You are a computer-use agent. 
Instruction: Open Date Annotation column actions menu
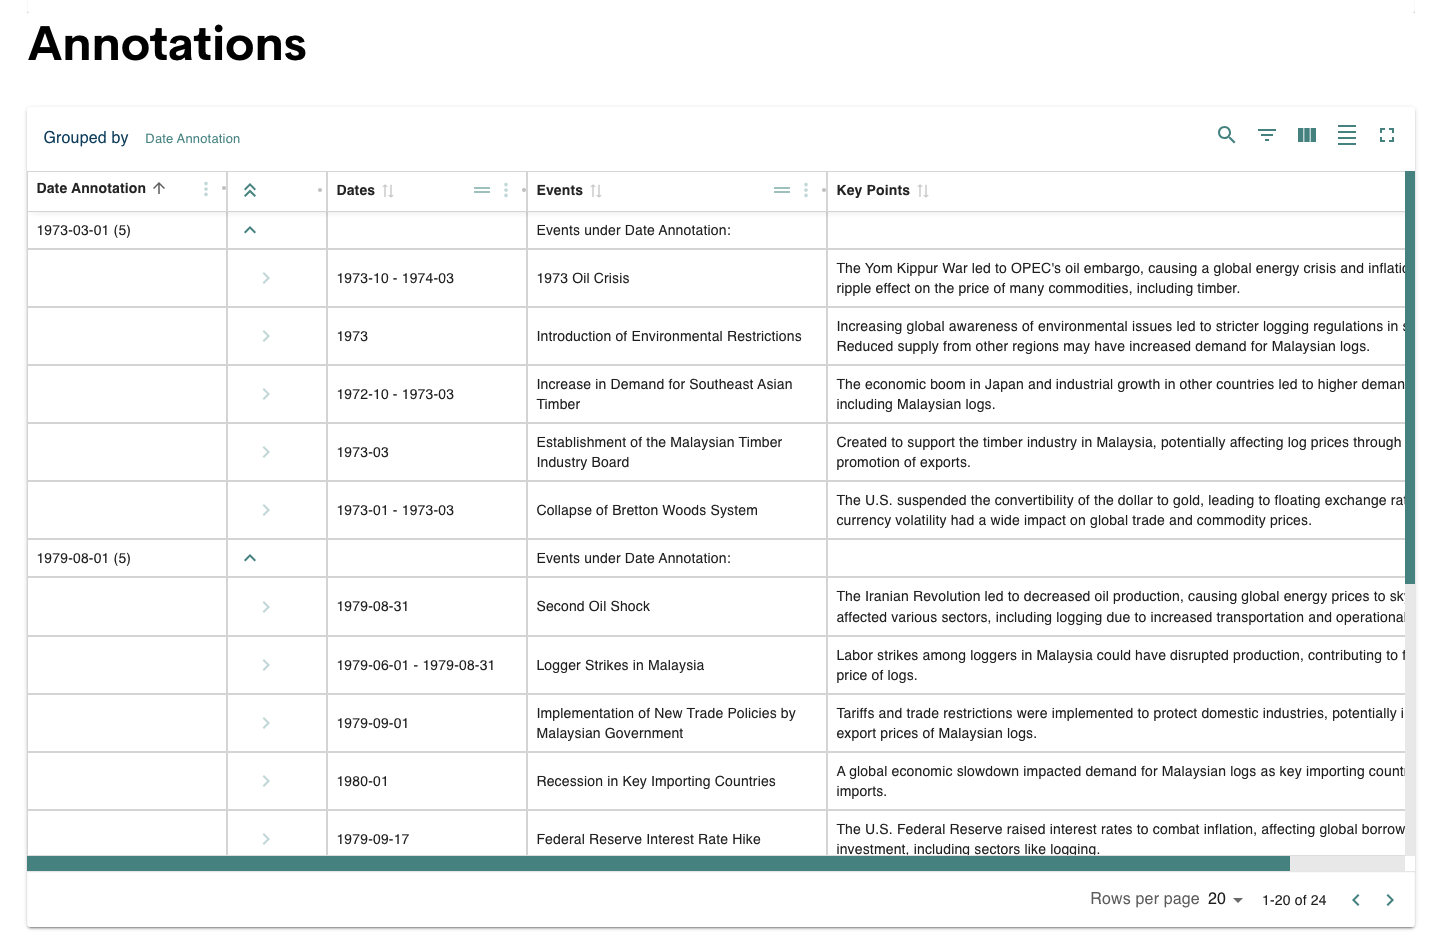[x=206, y=189]
